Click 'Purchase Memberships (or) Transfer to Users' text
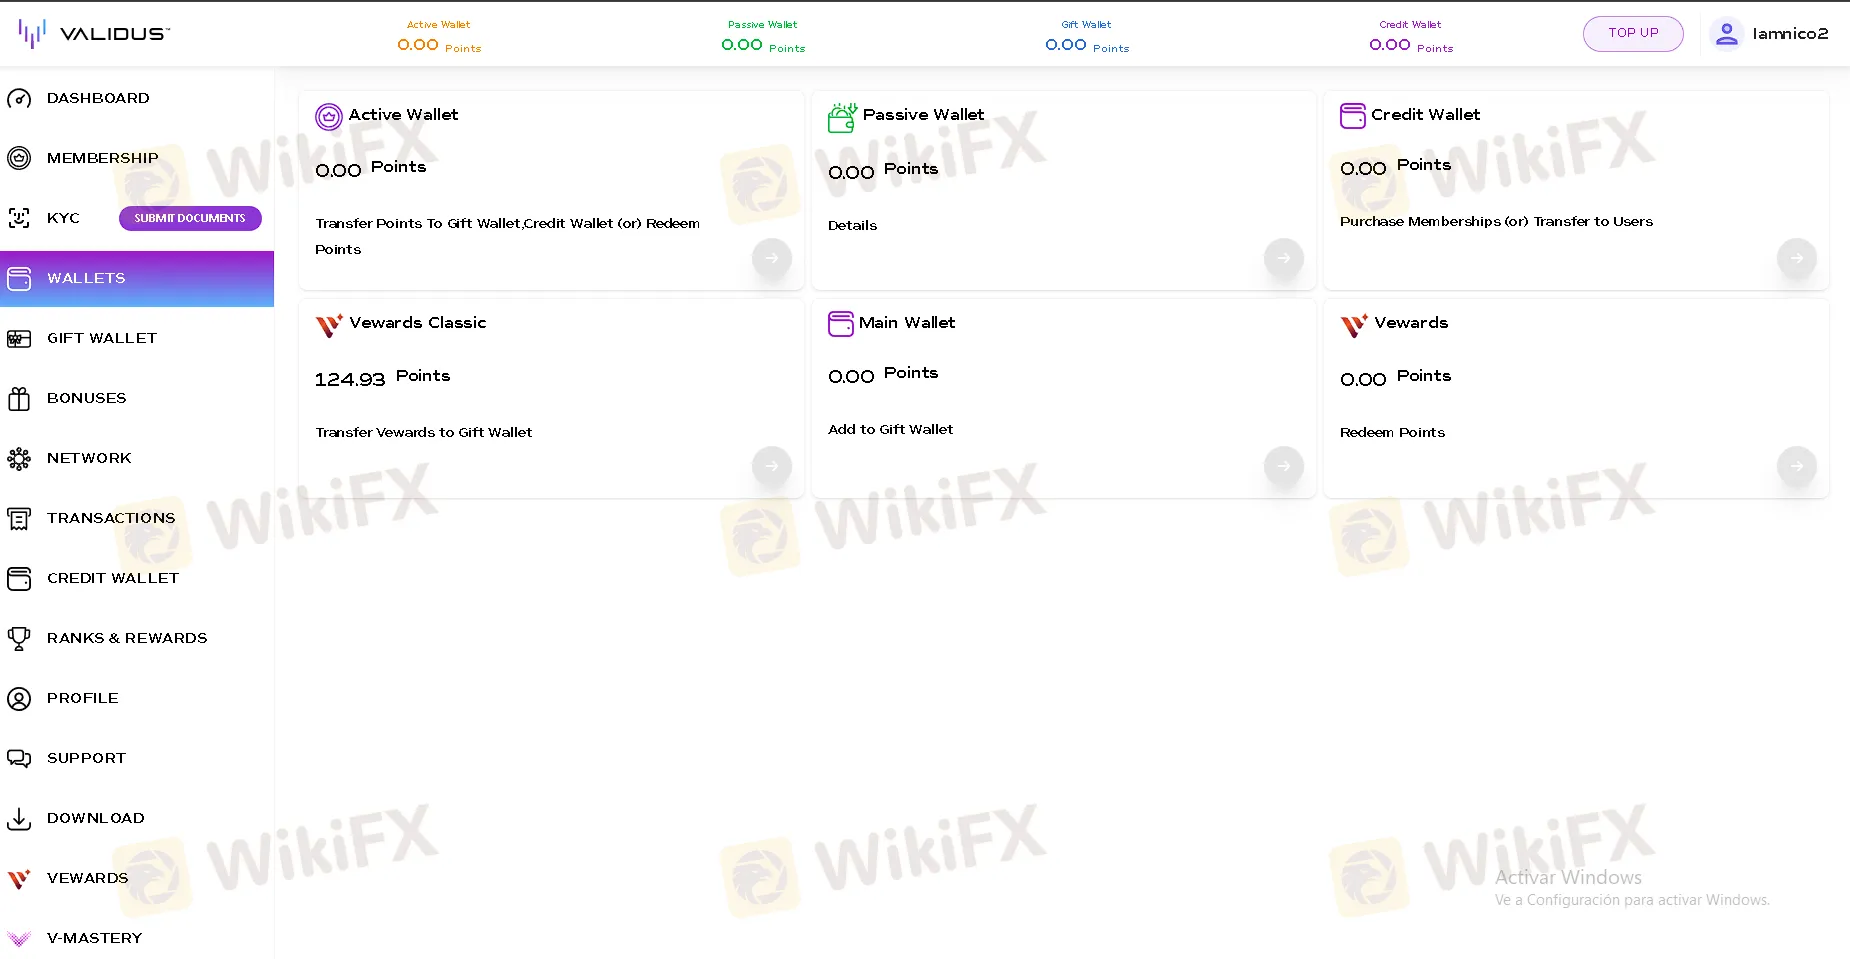Image resolution: width=1850 pixels, height=959 pixels. tap(1496, 221)
